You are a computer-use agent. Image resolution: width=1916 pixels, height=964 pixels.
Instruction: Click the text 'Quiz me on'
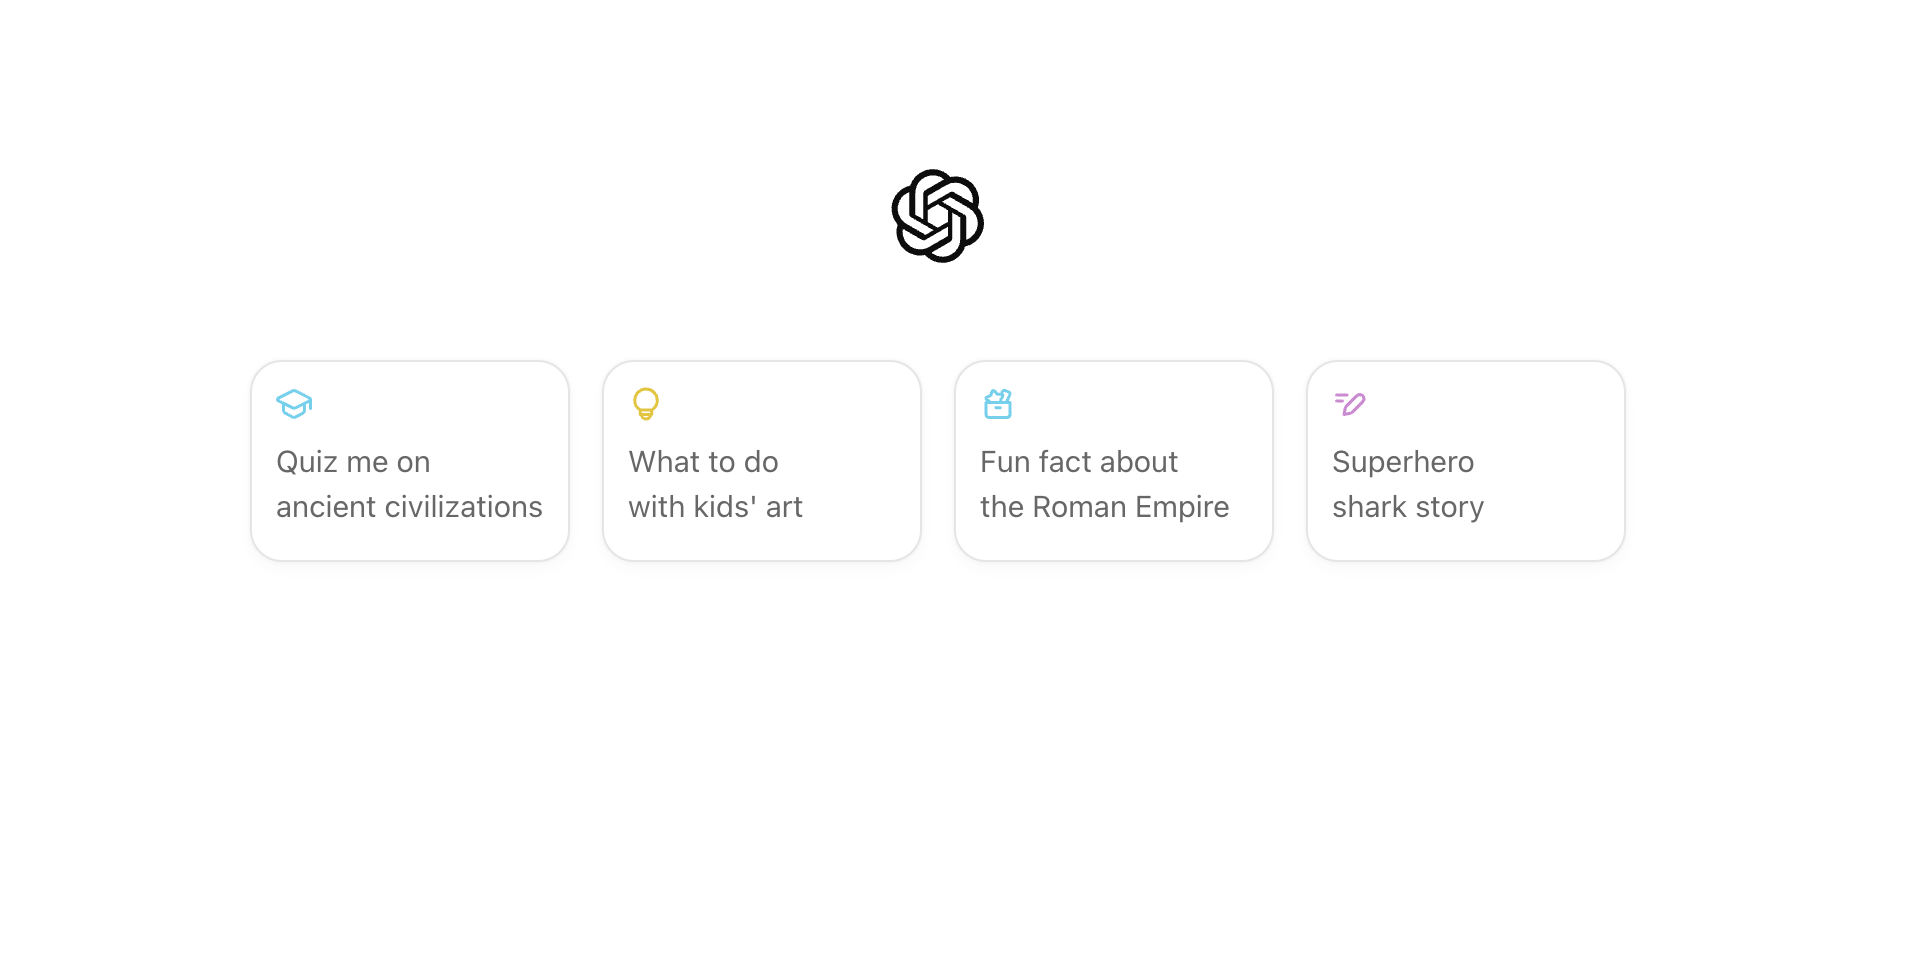tap(352, 461)
